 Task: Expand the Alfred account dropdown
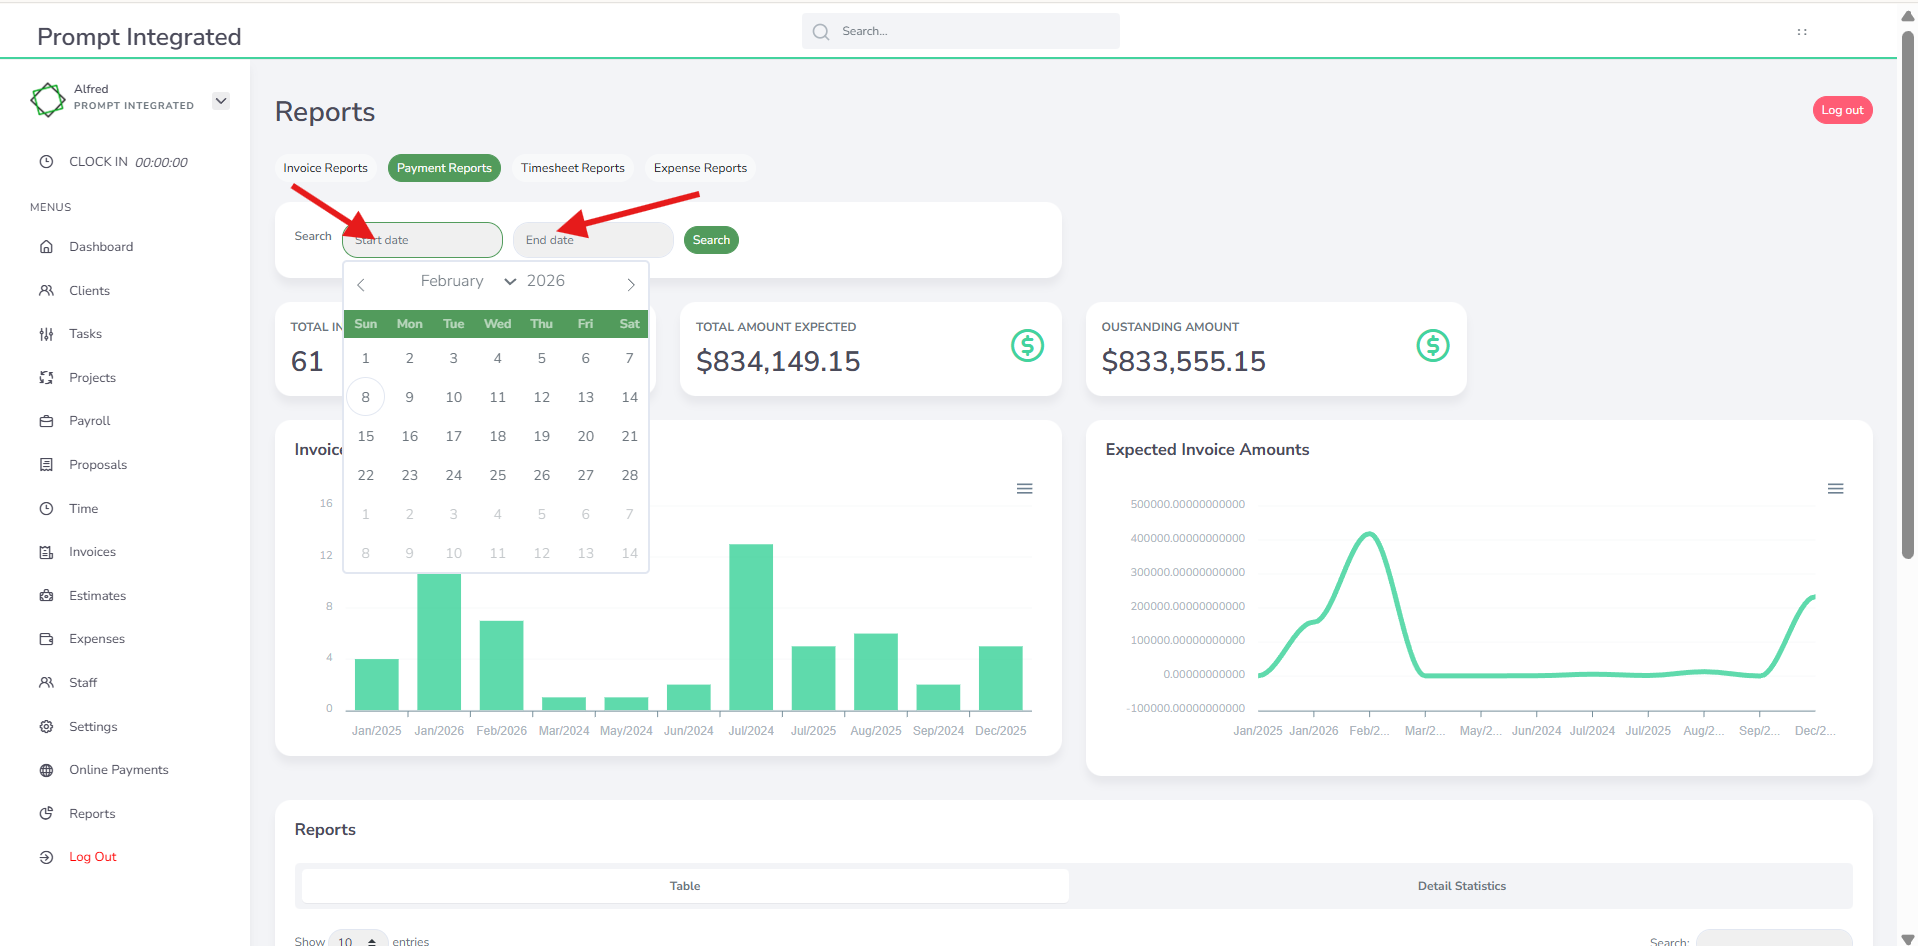coord(221,101)
